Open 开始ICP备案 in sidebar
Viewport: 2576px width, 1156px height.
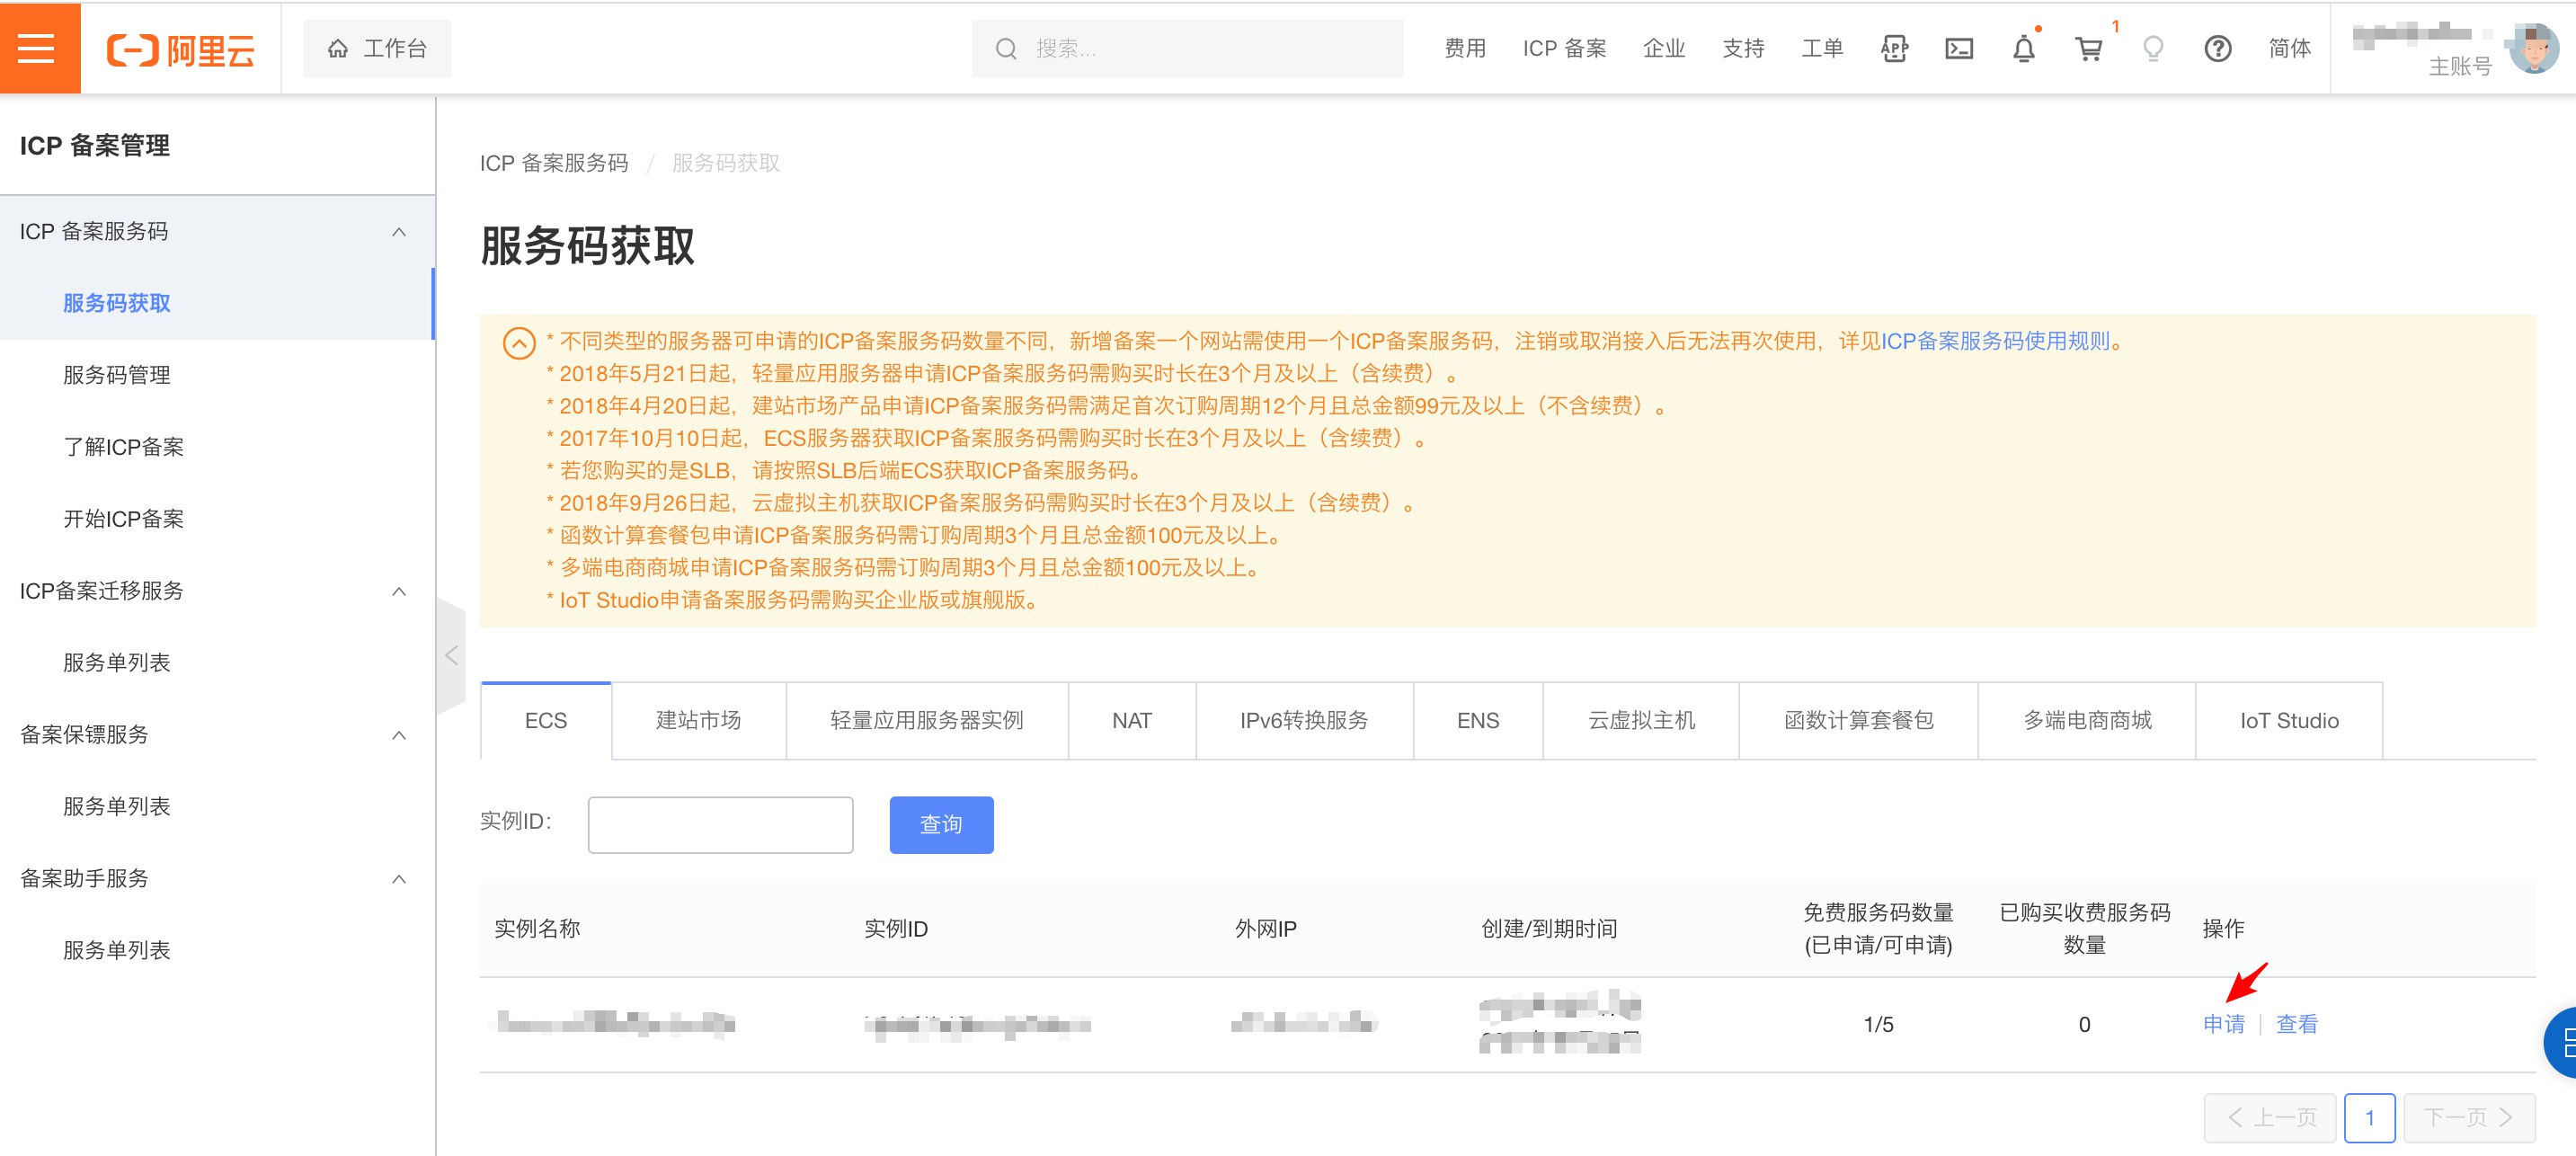124,519
